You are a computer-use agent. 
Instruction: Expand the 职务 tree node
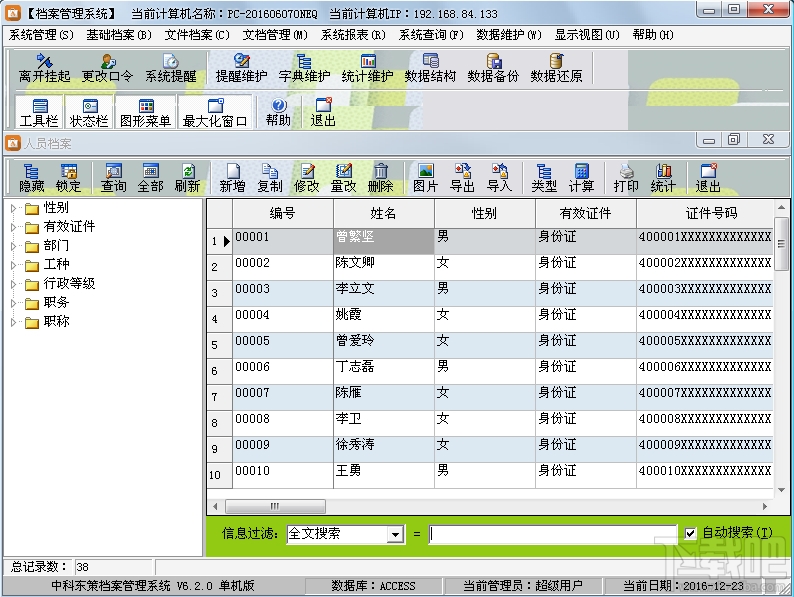(14, 303)
